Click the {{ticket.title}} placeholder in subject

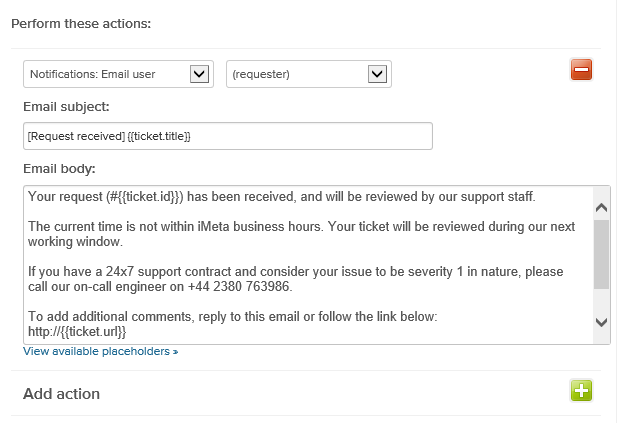(159, 136)
